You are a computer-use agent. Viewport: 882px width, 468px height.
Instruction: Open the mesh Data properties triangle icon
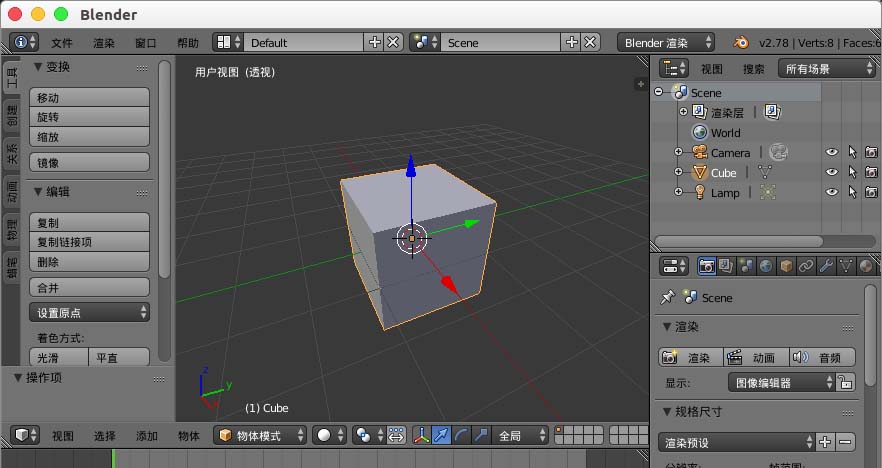pos(846,266)
